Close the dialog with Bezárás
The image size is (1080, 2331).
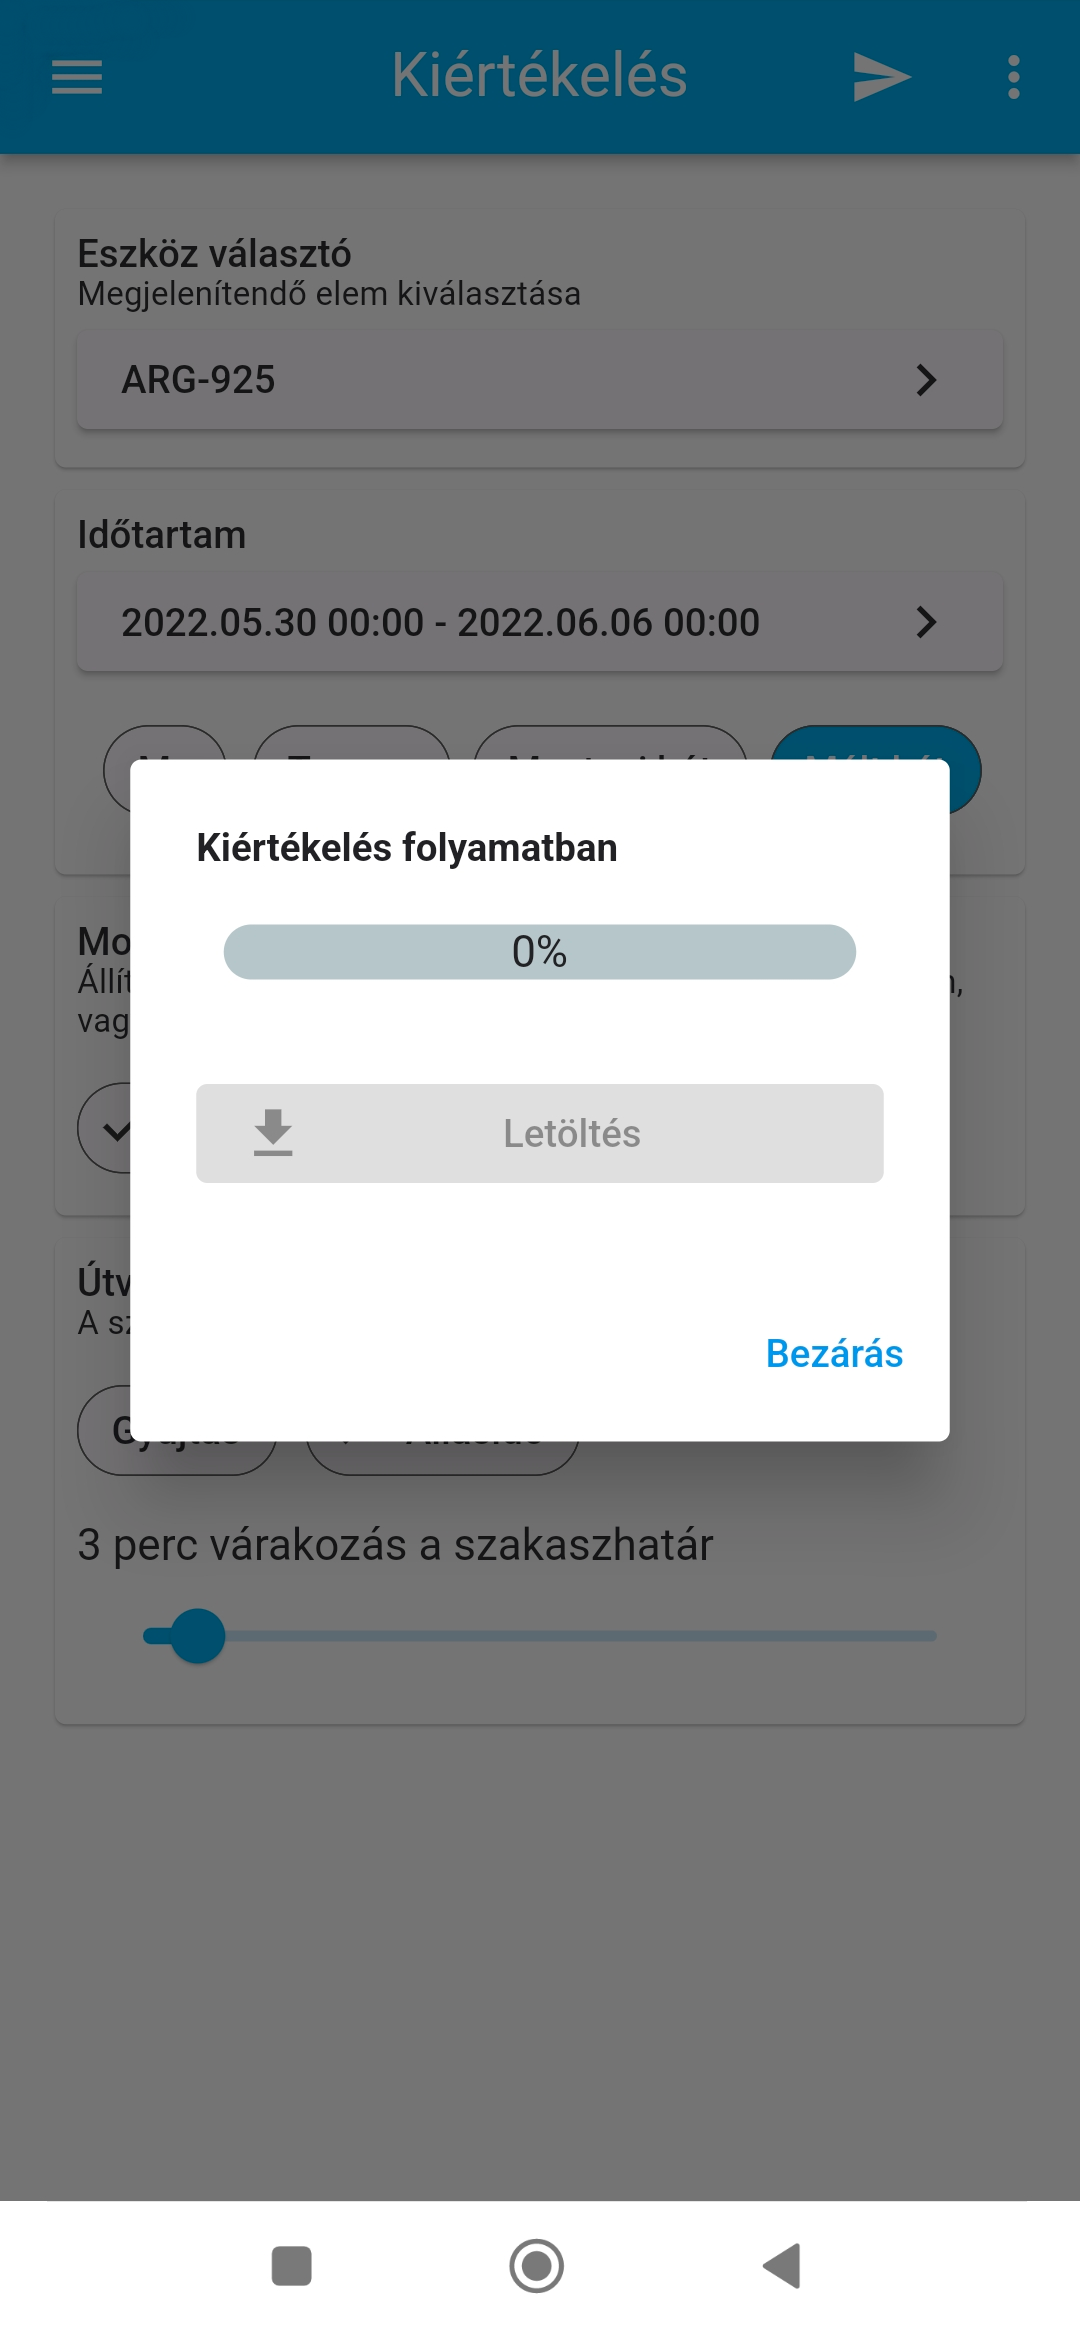coord(834,1353)
